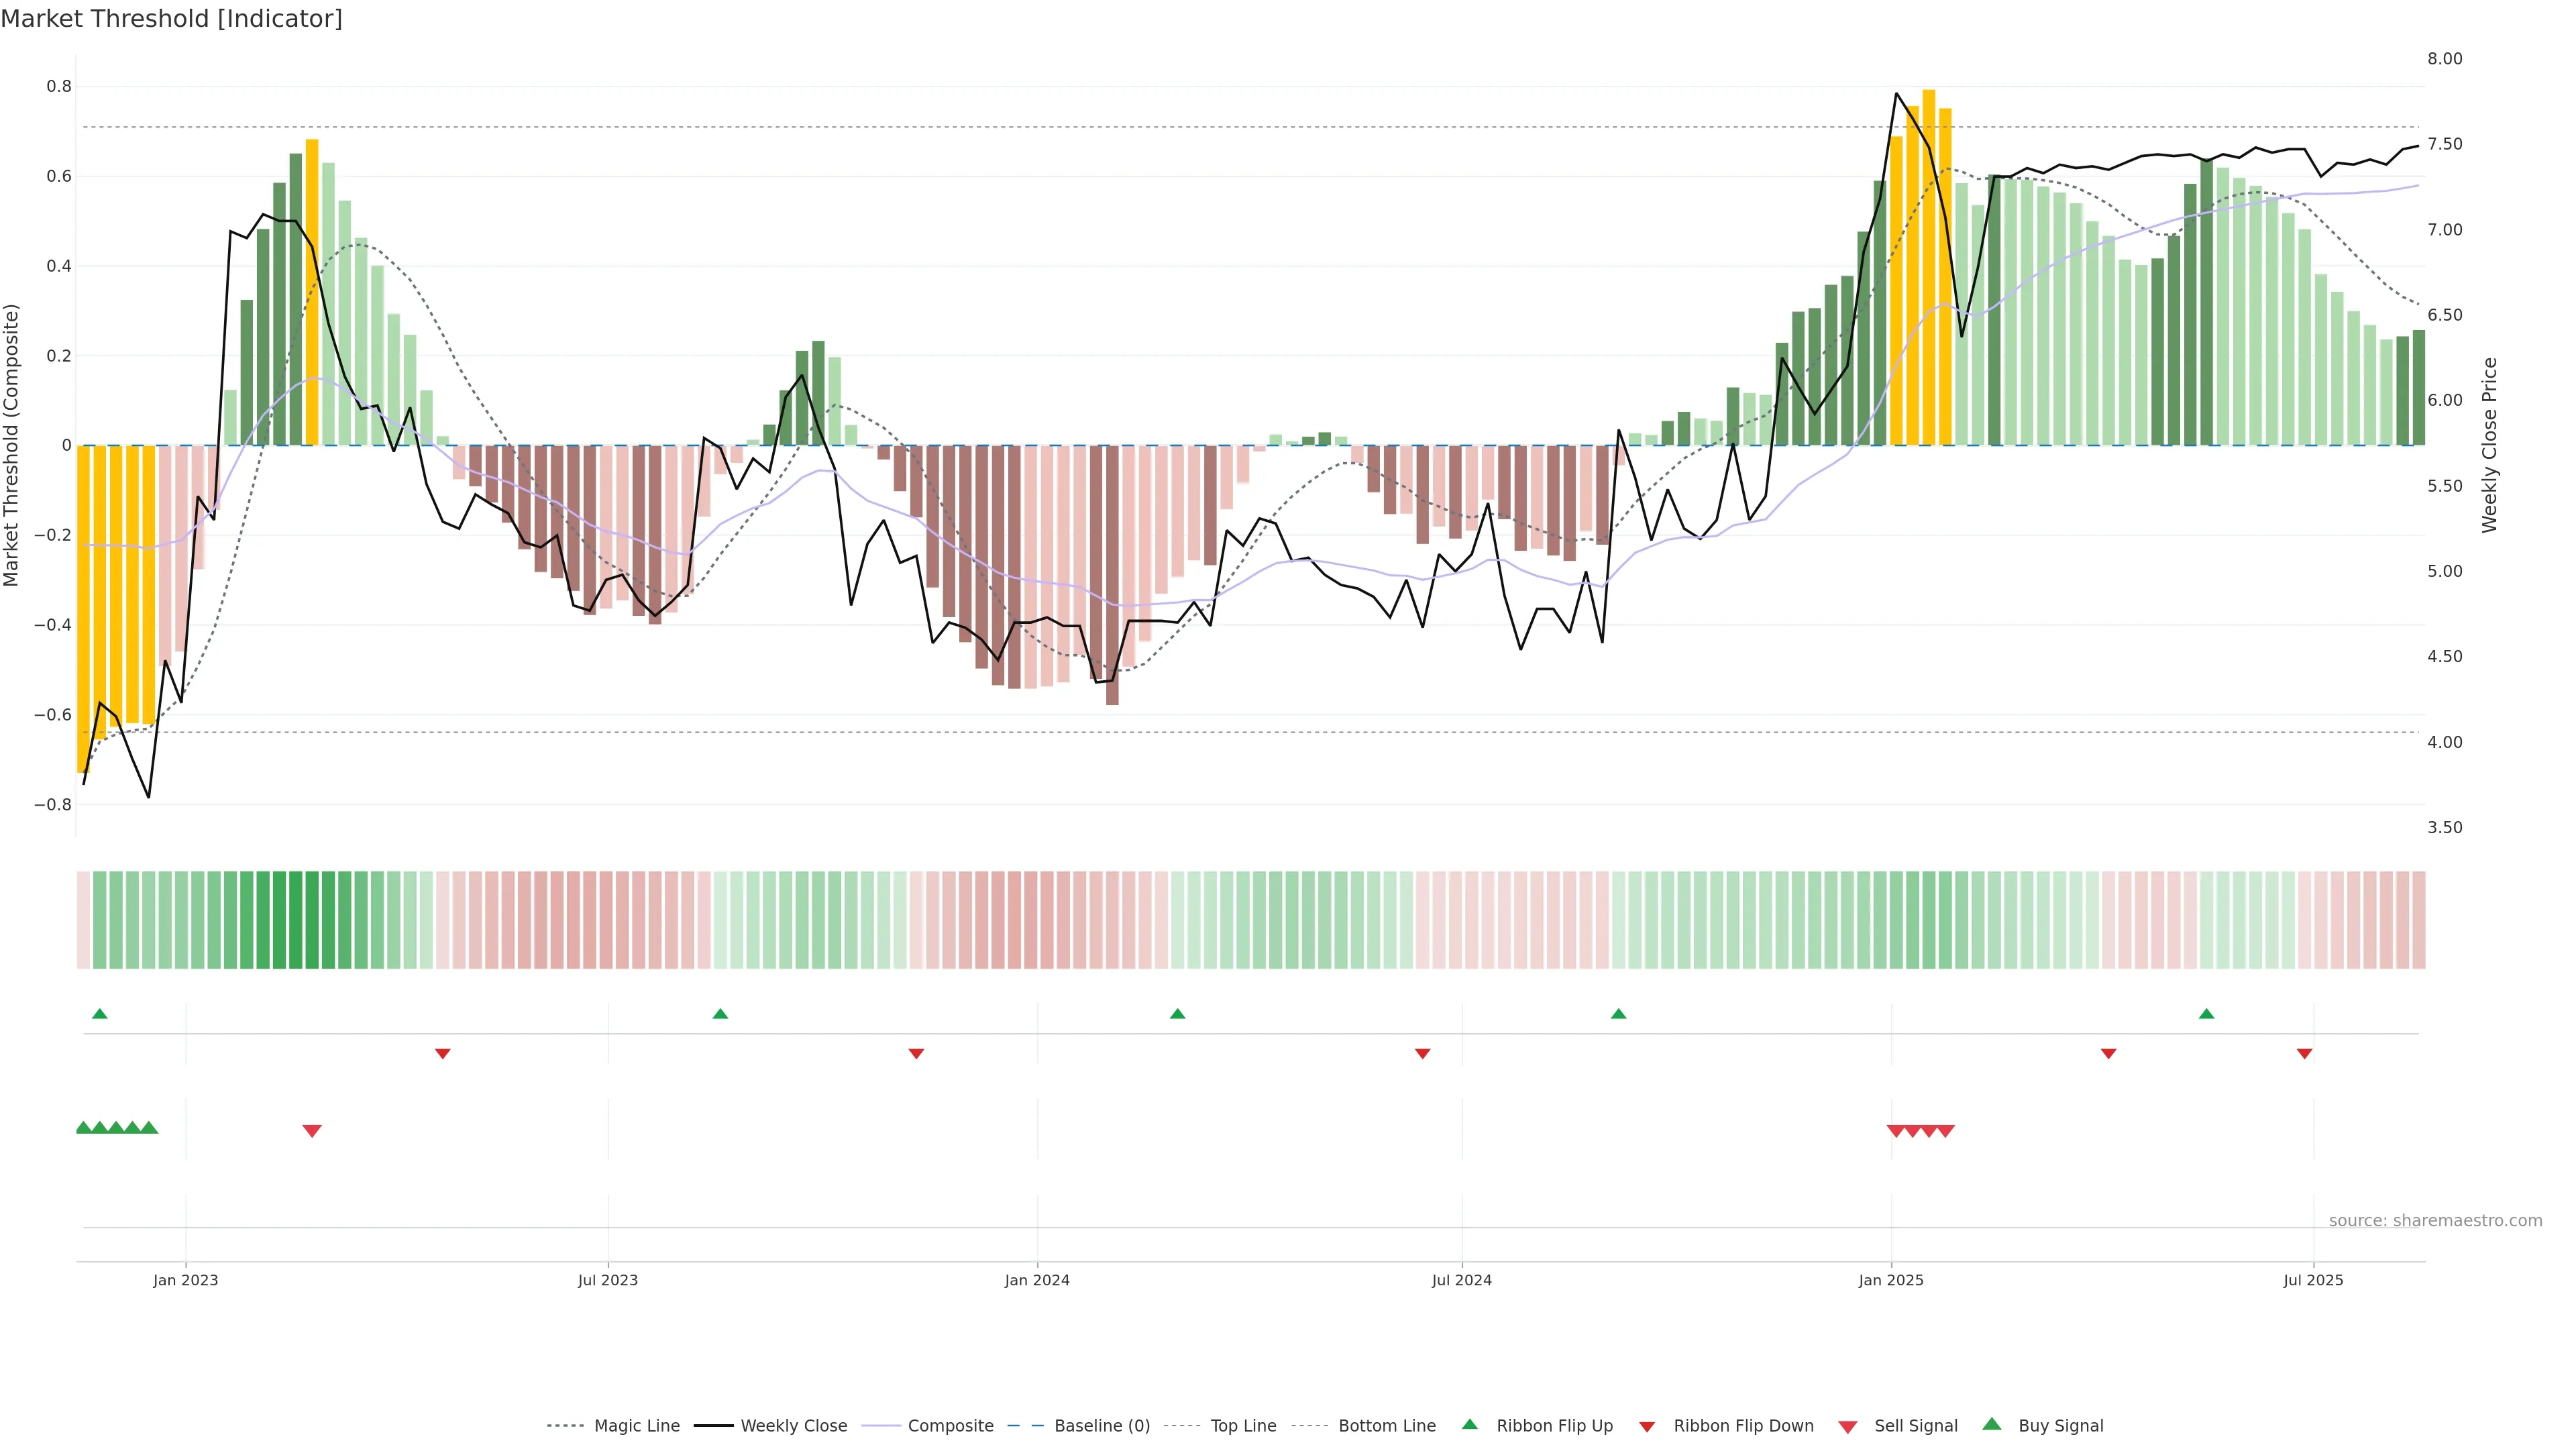Click the Buy Signal legend icon
Viewport: 2576px width, 1449px height.
tap(1992, 1425)
